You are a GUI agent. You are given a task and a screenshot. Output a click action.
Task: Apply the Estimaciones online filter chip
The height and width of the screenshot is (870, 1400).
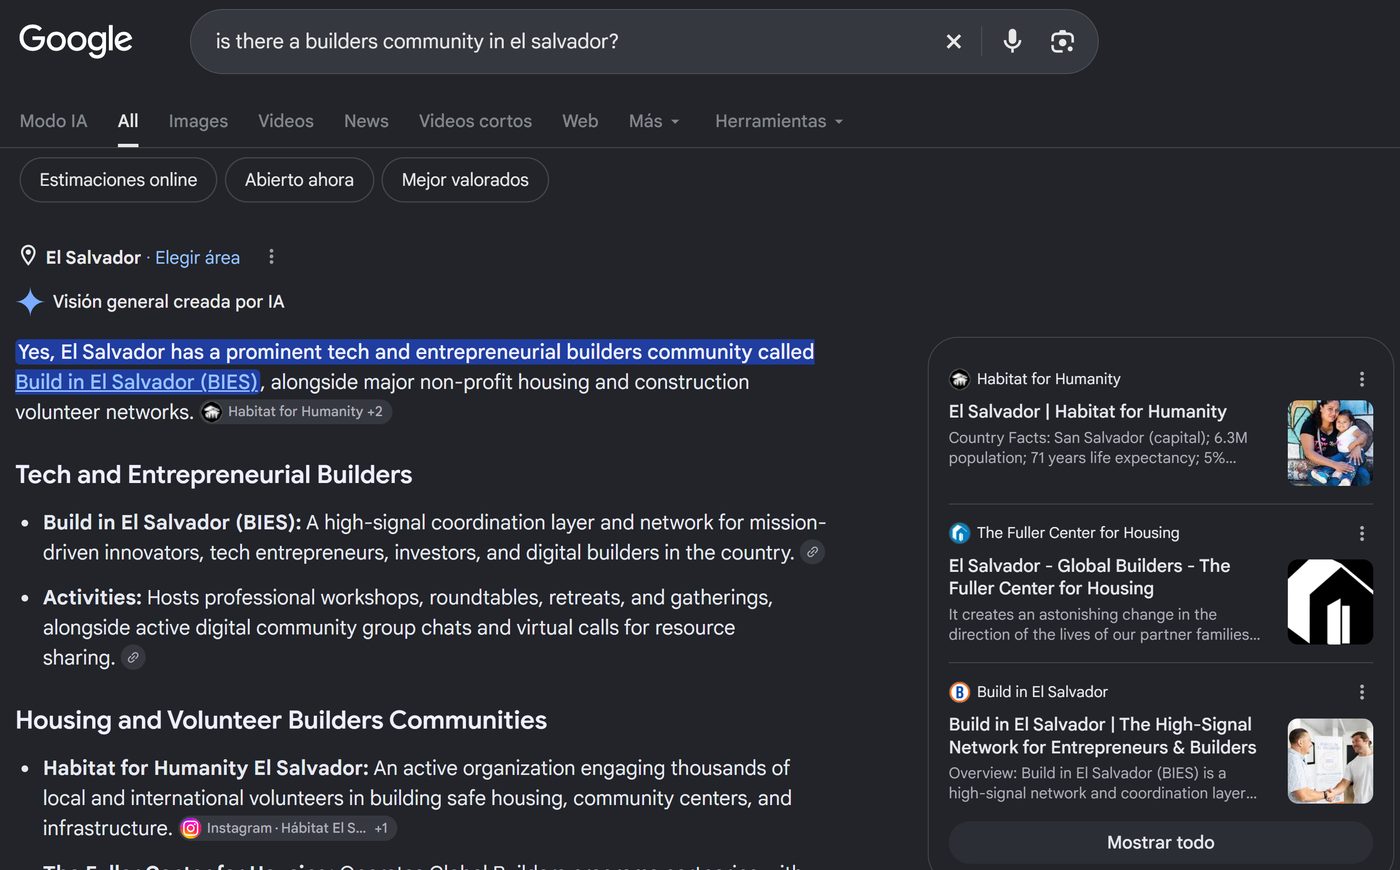[118, 180]
